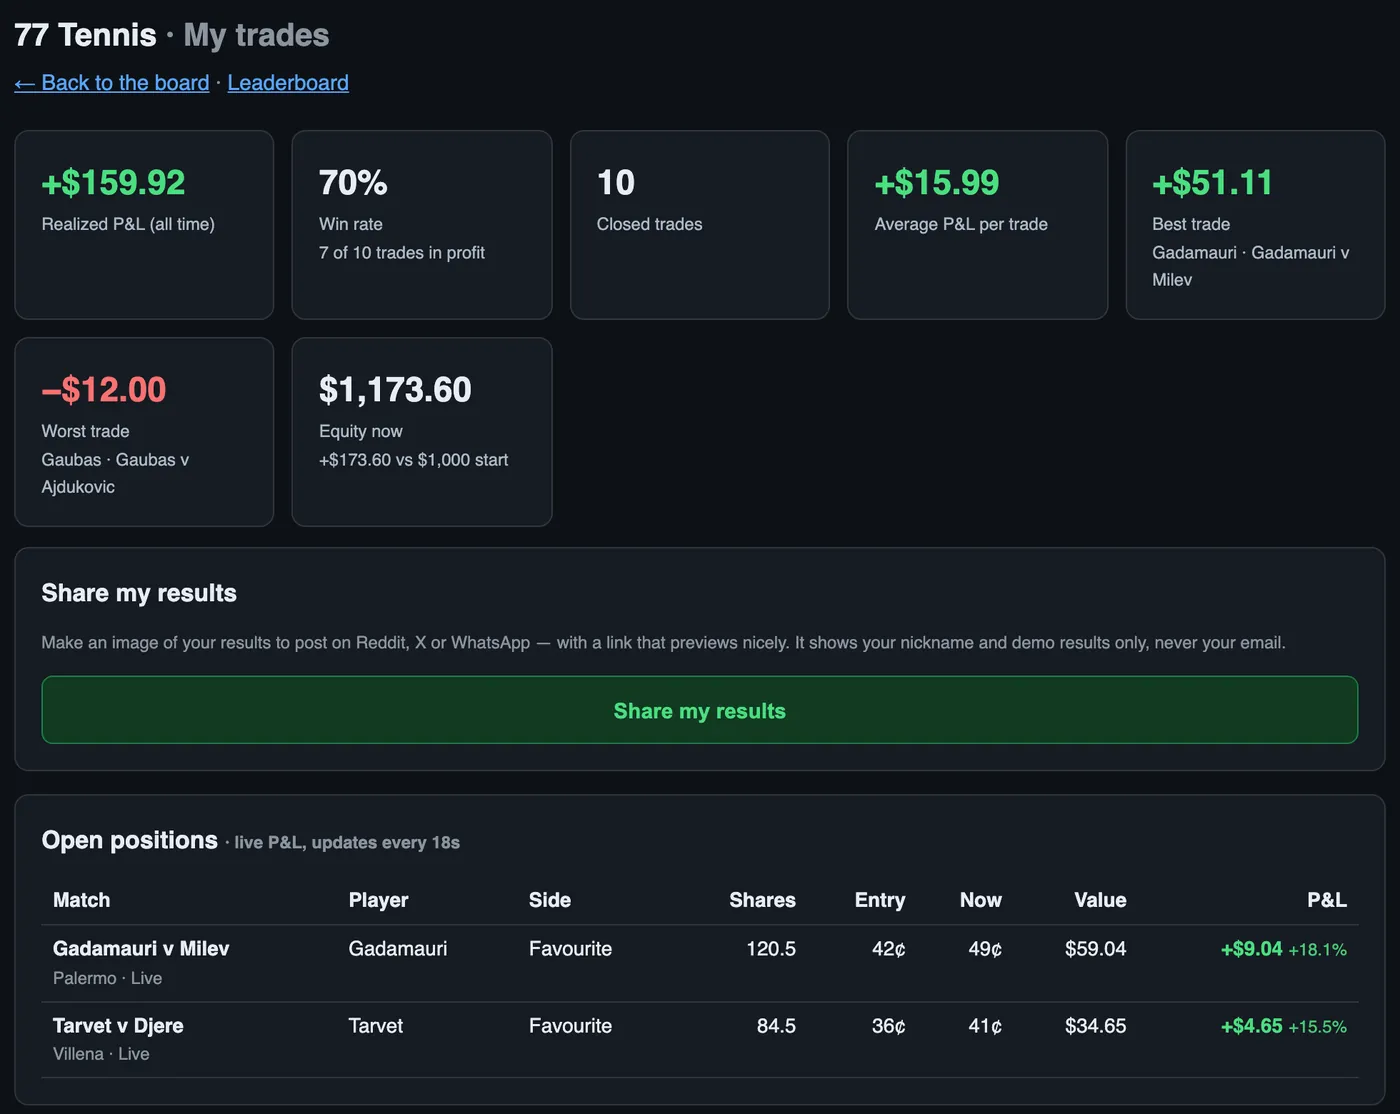Click the '36¢' entry price cell
1400x1114 pixels.
point(889,1025)
